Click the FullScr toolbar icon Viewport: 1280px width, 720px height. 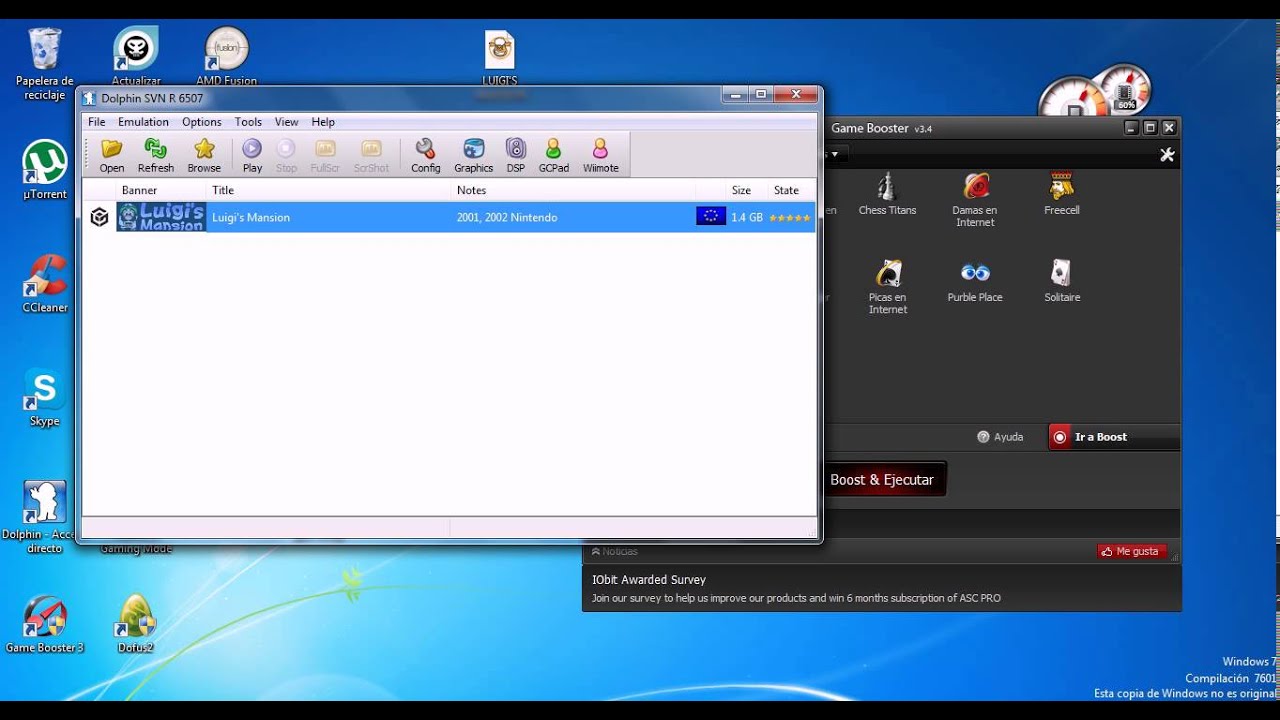pyautogui.click(x=325, y=156)
